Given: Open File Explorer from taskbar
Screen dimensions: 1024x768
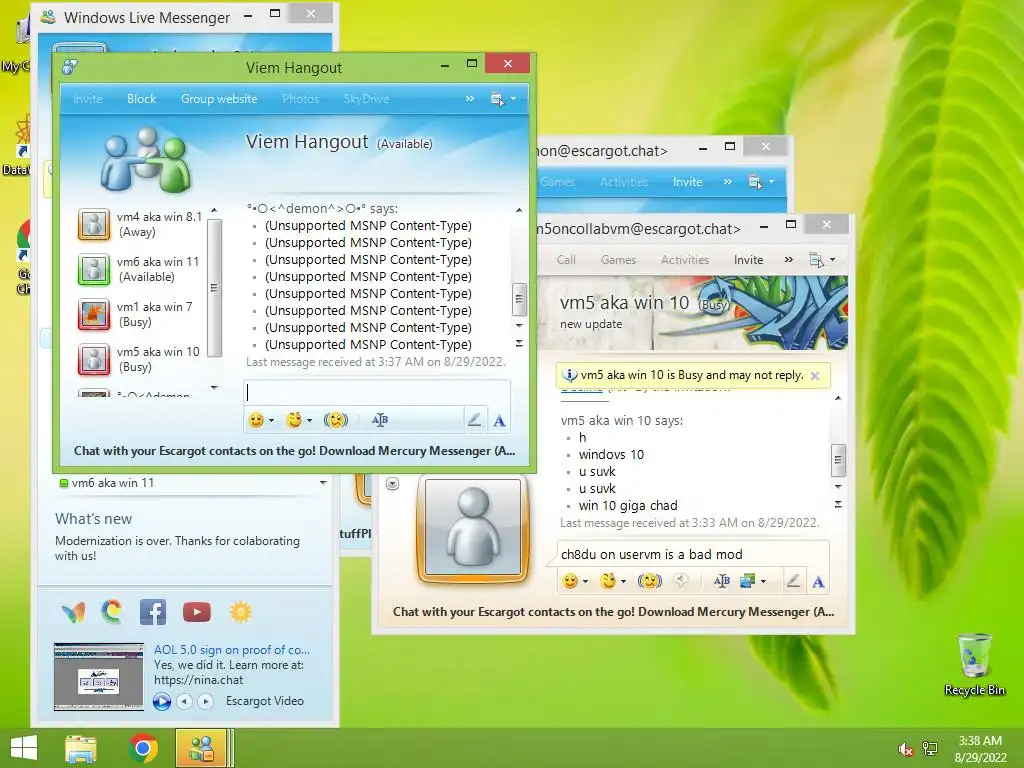Looking at the screenshot, I should (80, 748).
